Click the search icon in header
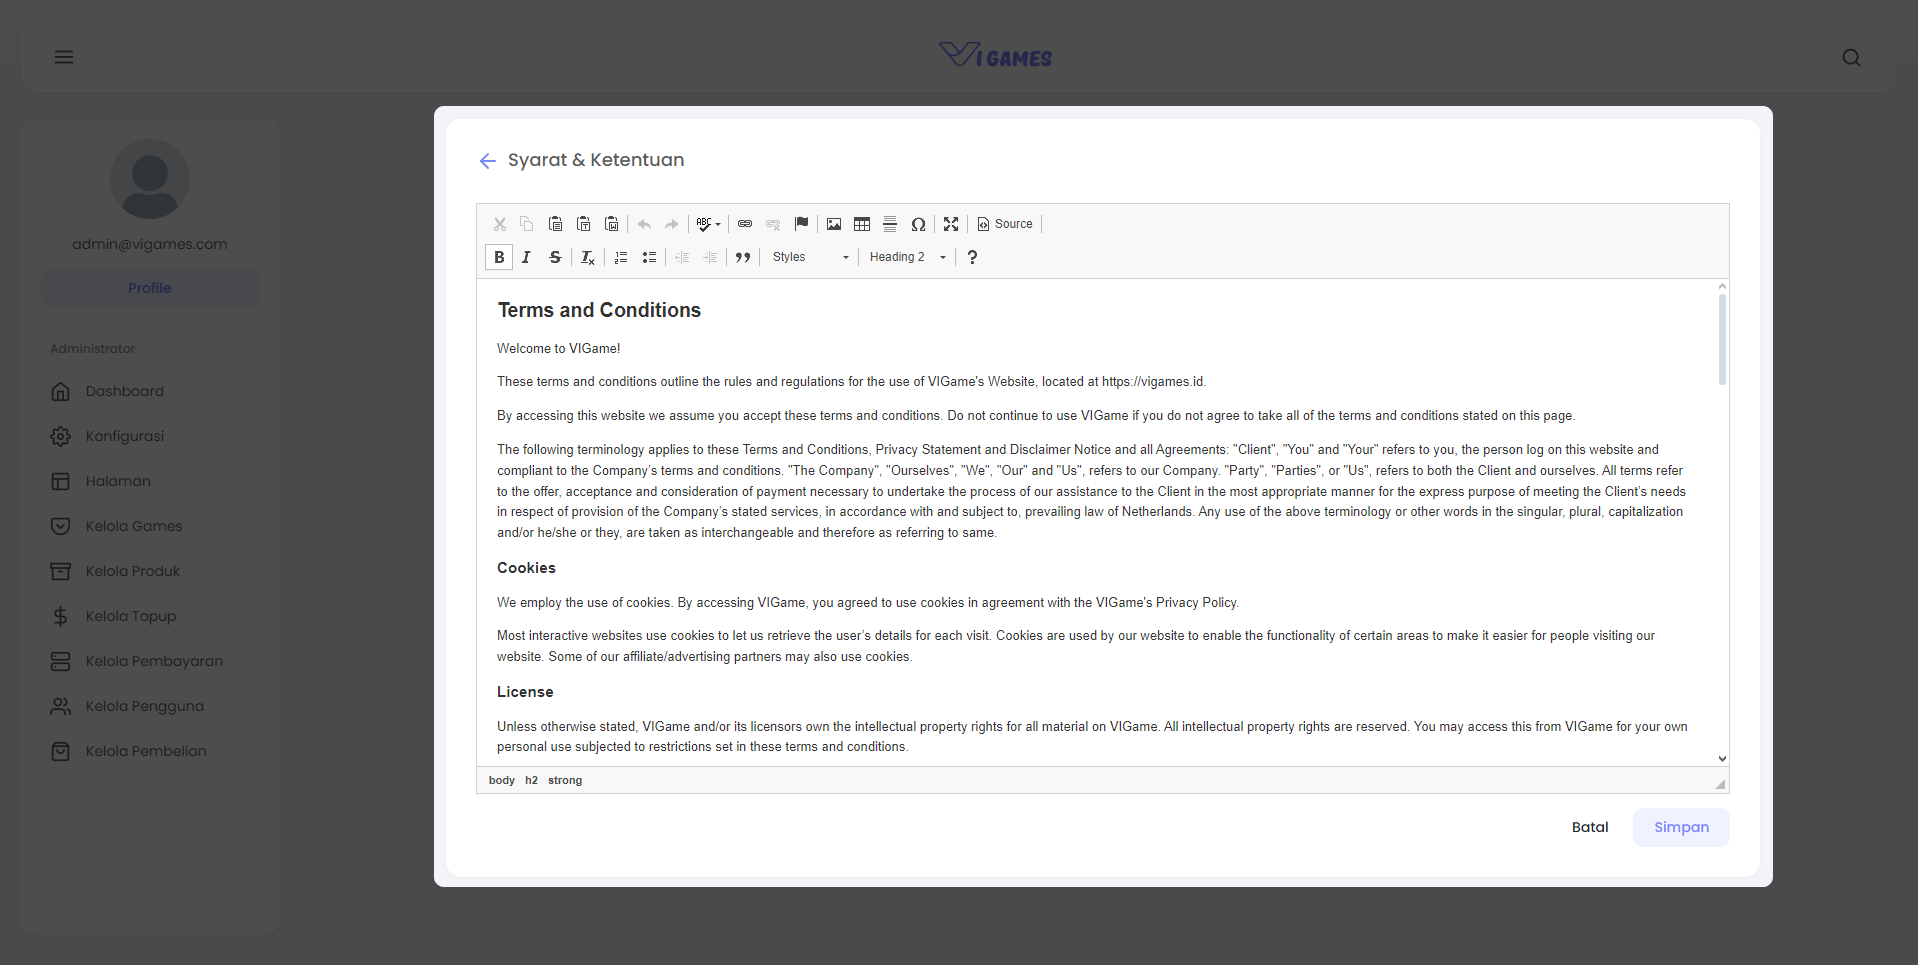 click(1851, 57)
